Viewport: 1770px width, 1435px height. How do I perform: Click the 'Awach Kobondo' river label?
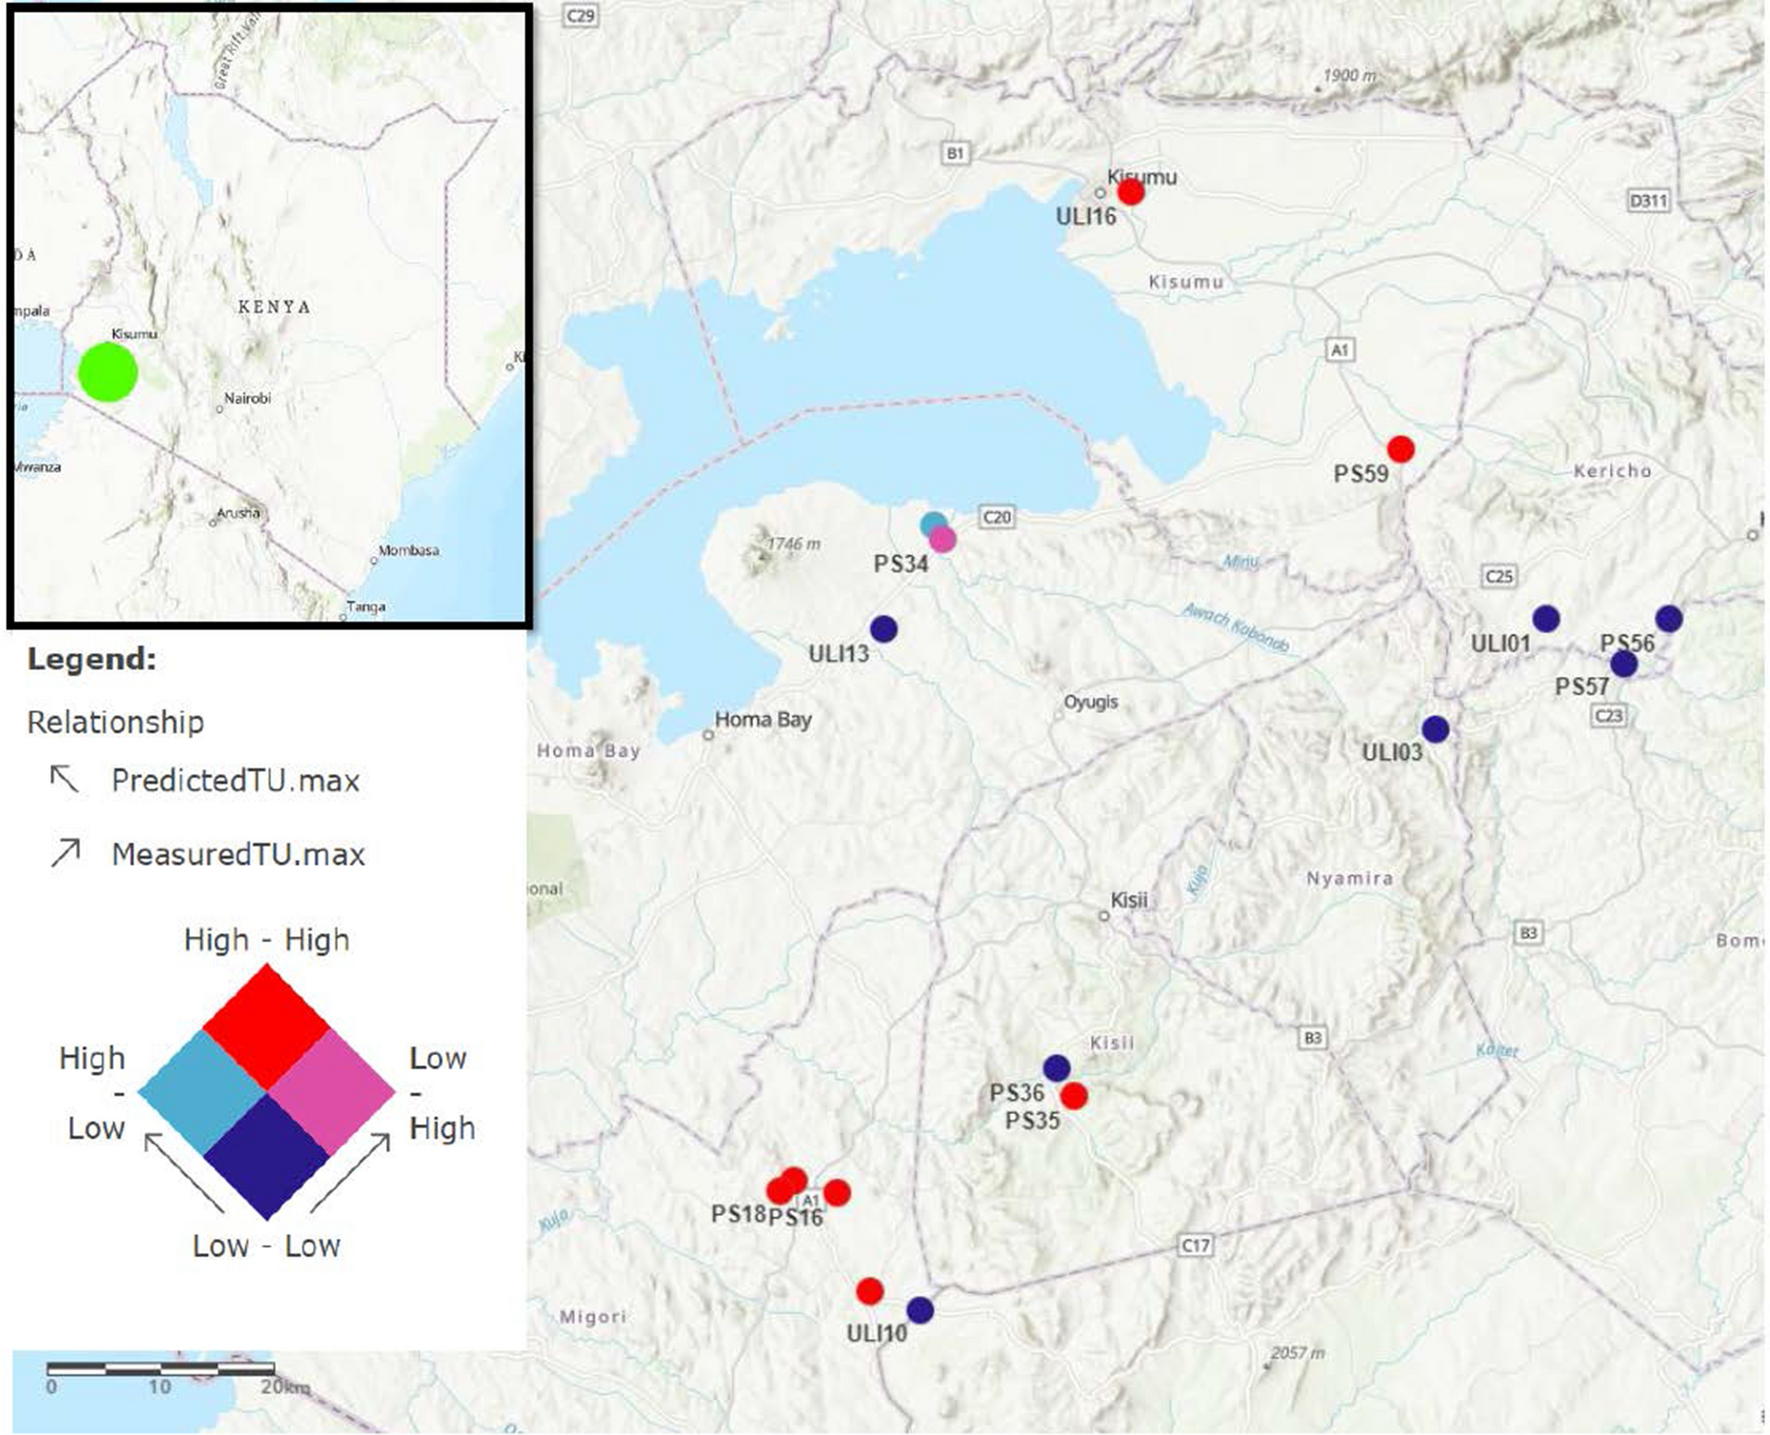(x=1235, y=629)
